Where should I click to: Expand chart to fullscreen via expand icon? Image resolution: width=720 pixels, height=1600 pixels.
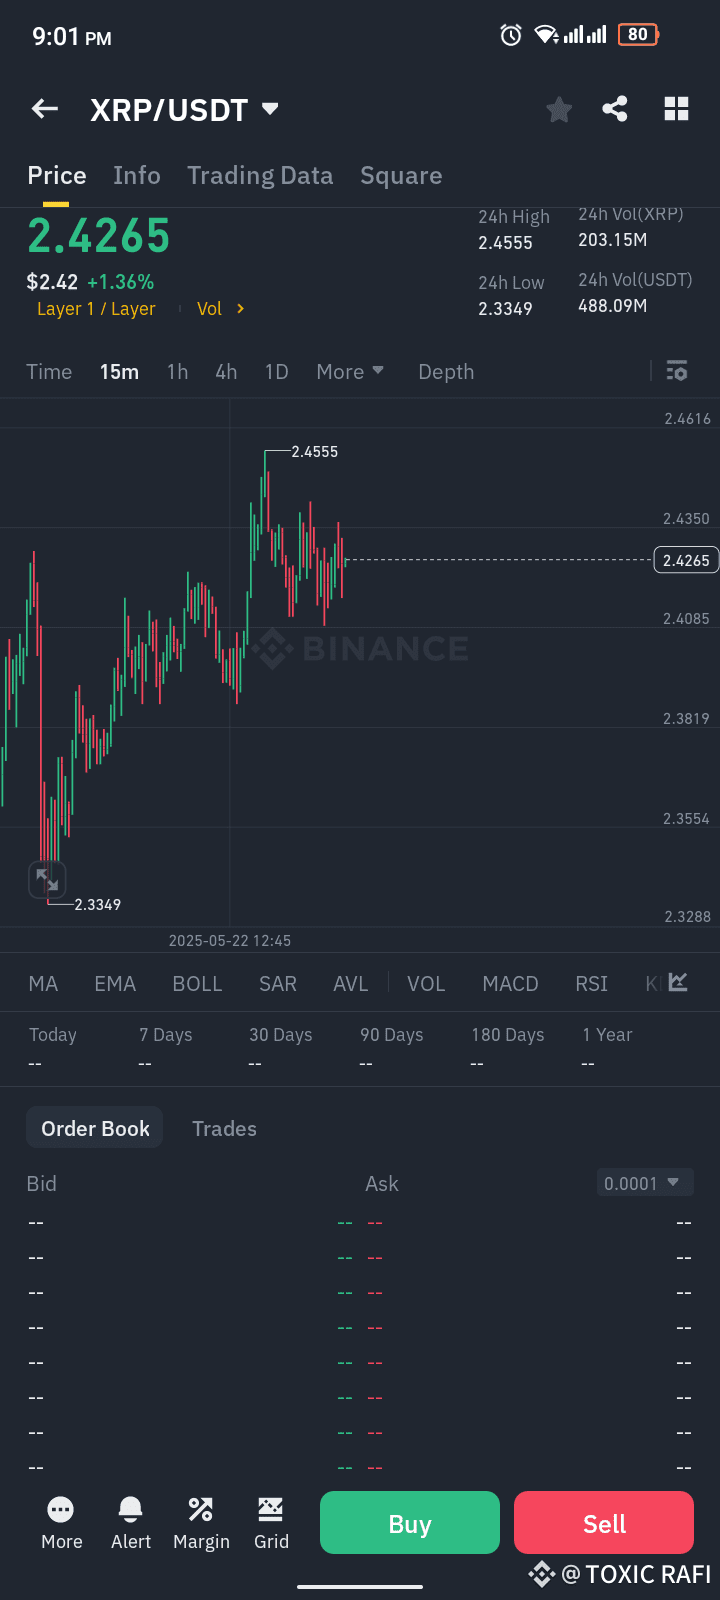coord(46,879)
